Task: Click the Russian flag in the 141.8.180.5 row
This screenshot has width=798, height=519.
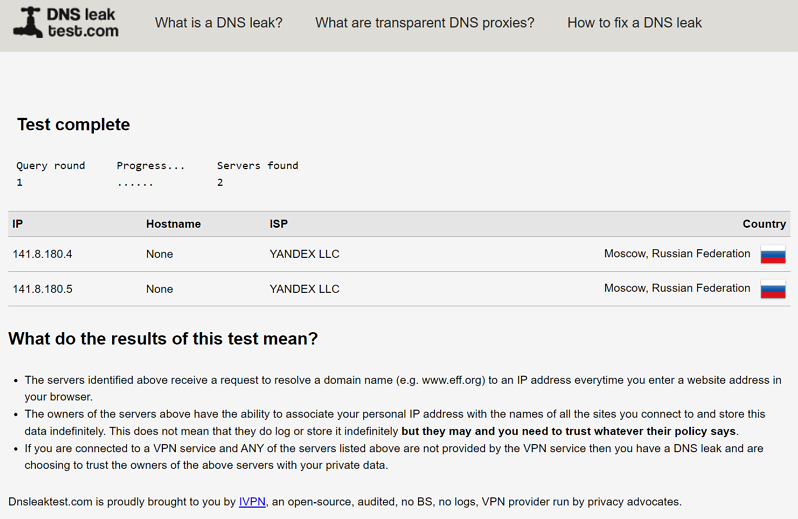Action: pos(772,289)
